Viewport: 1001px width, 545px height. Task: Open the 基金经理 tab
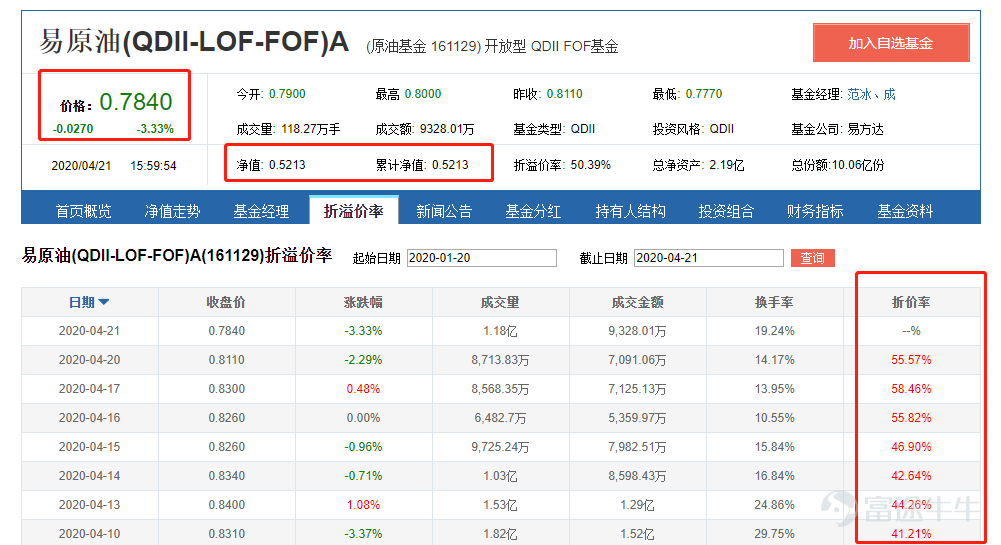click(x=261, y=211)
